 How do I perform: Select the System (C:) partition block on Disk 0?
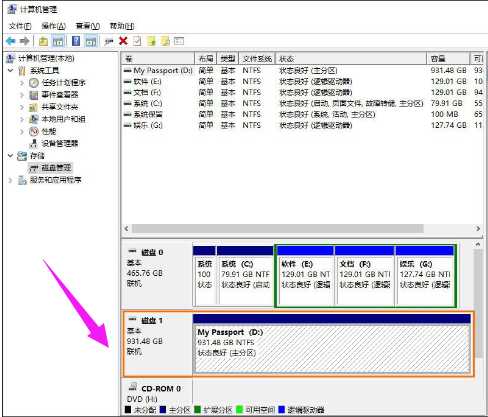pos(245,276)
